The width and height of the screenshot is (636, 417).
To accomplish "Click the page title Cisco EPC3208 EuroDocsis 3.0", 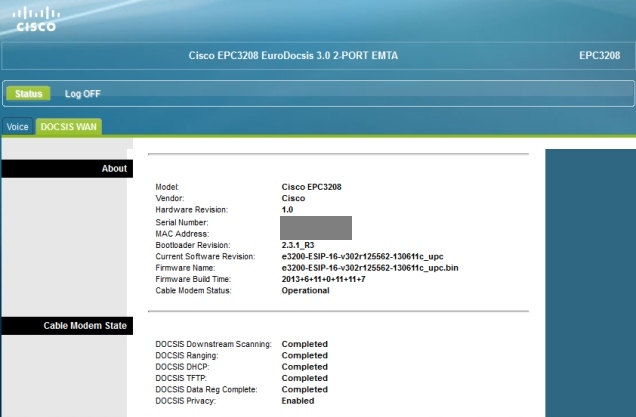I will coord(293,56).
